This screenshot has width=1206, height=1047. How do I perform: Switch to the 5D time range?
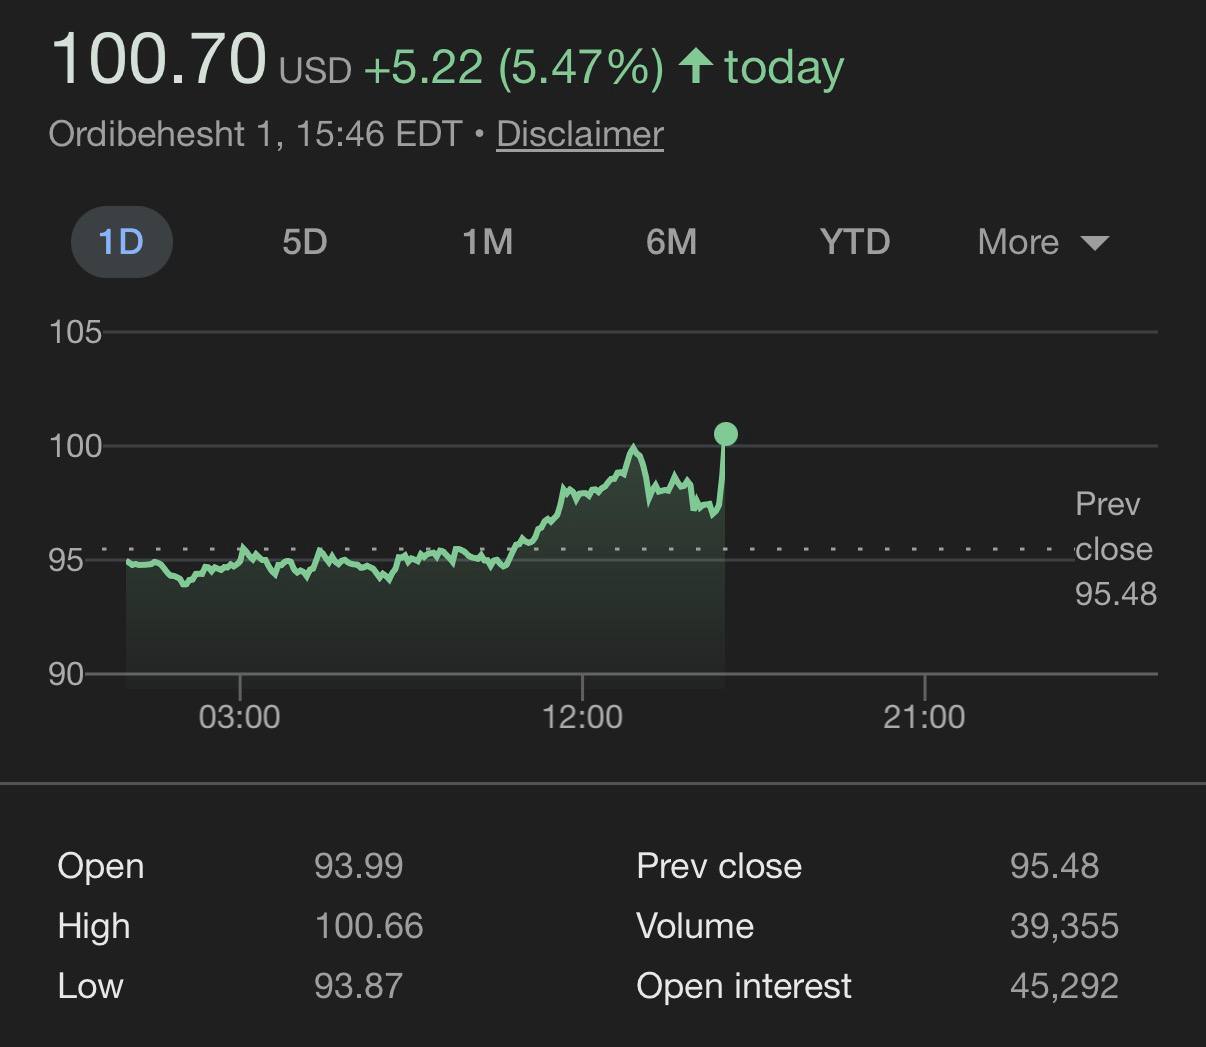304,242
